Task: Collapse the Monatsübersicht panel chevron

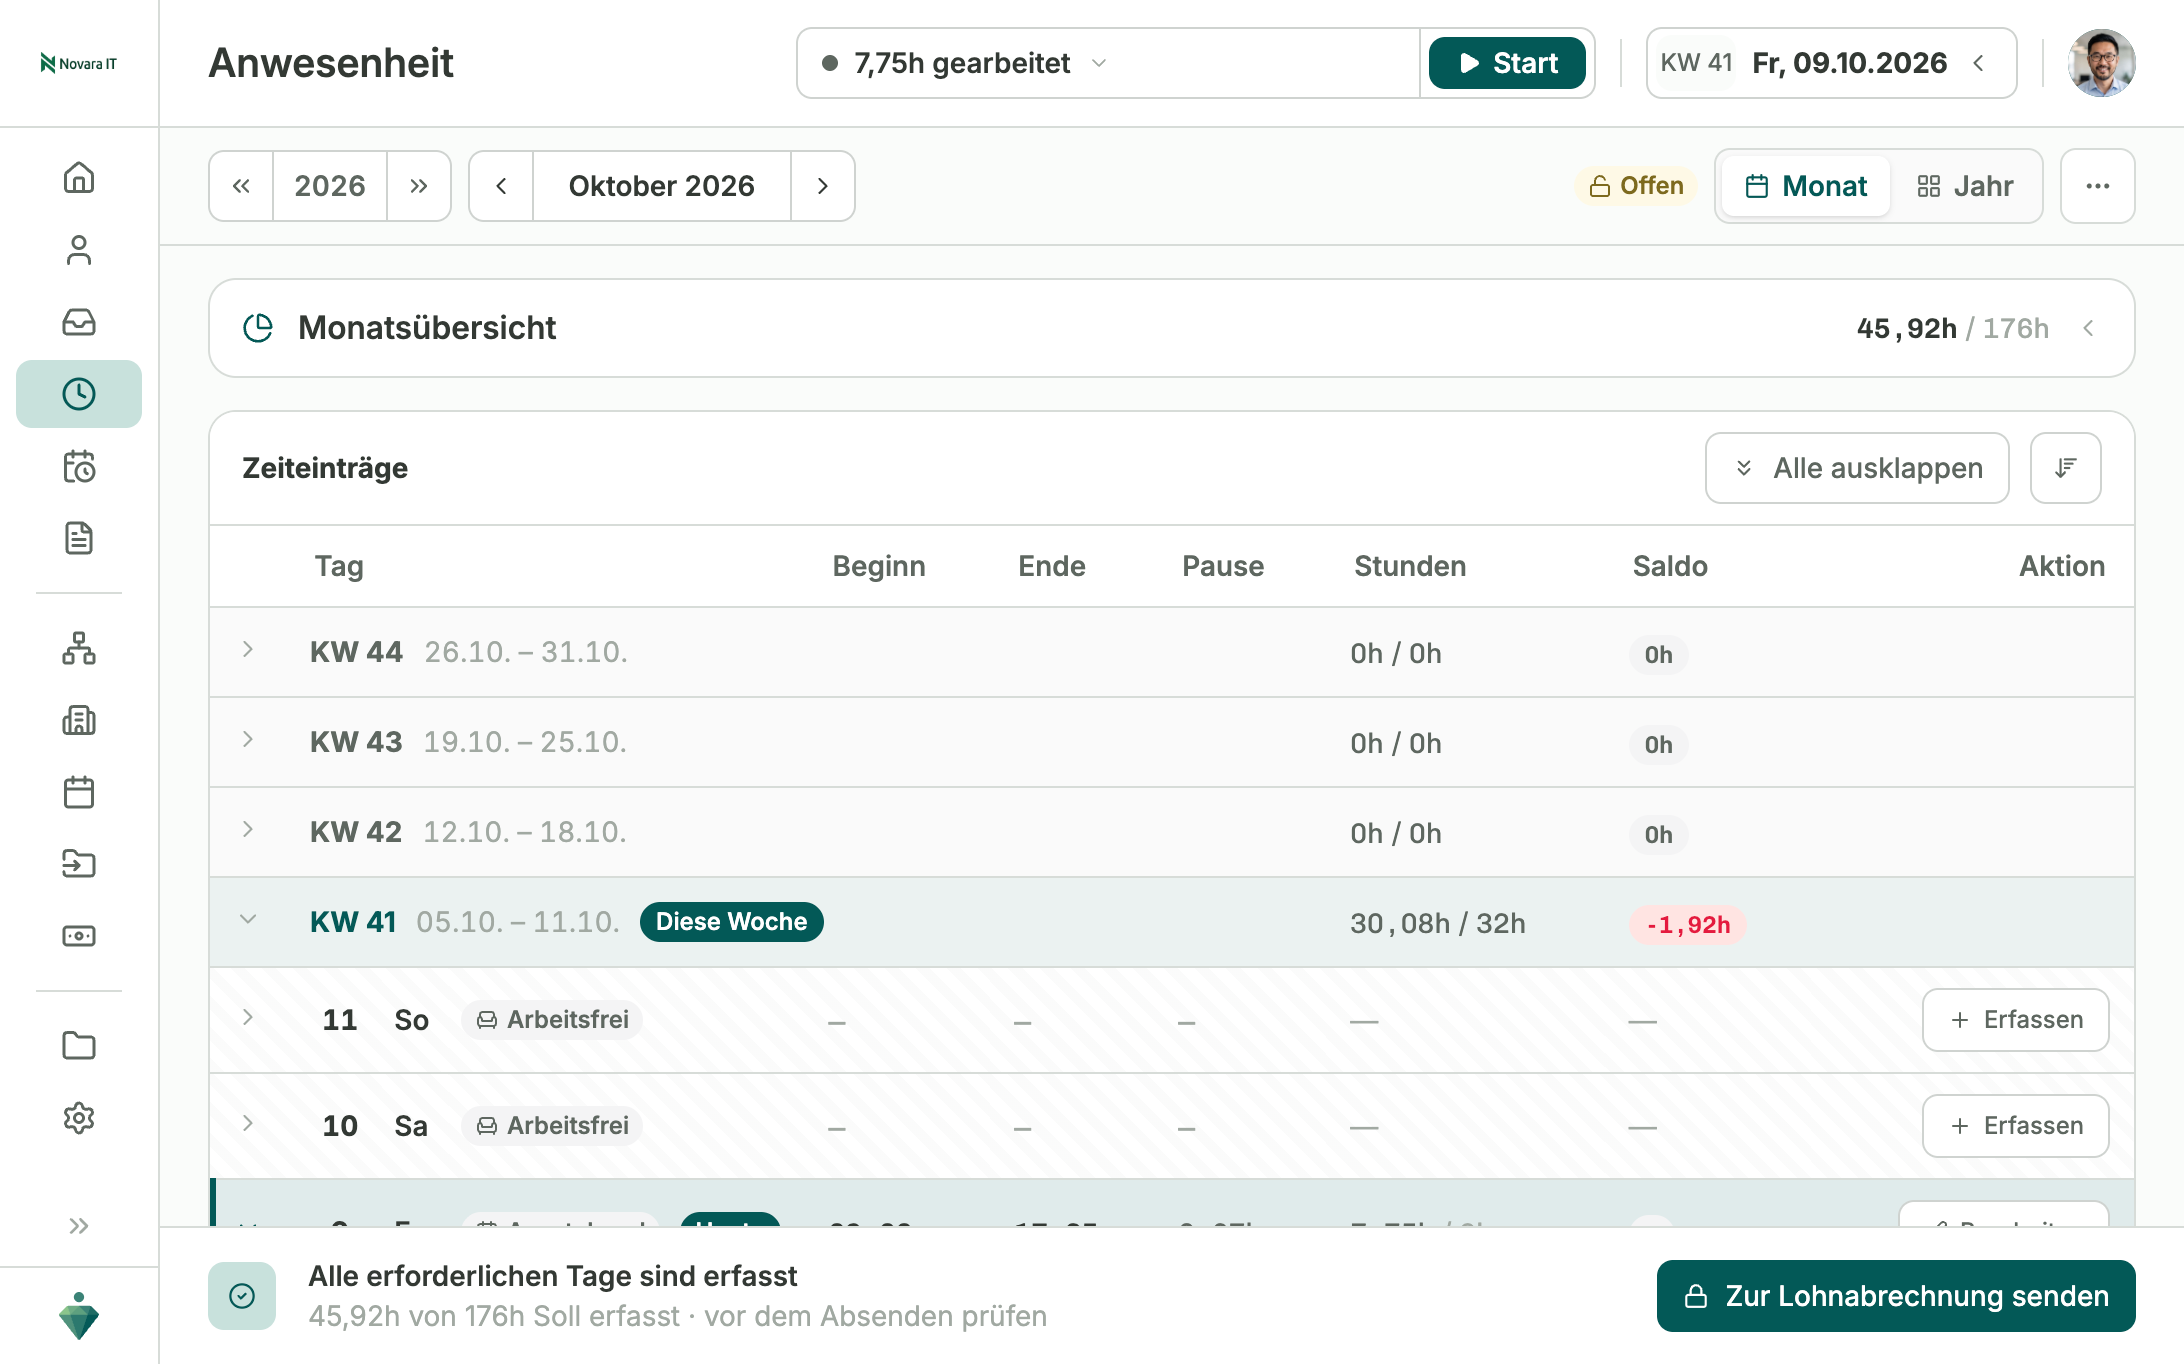Action: click(2089, 328)
